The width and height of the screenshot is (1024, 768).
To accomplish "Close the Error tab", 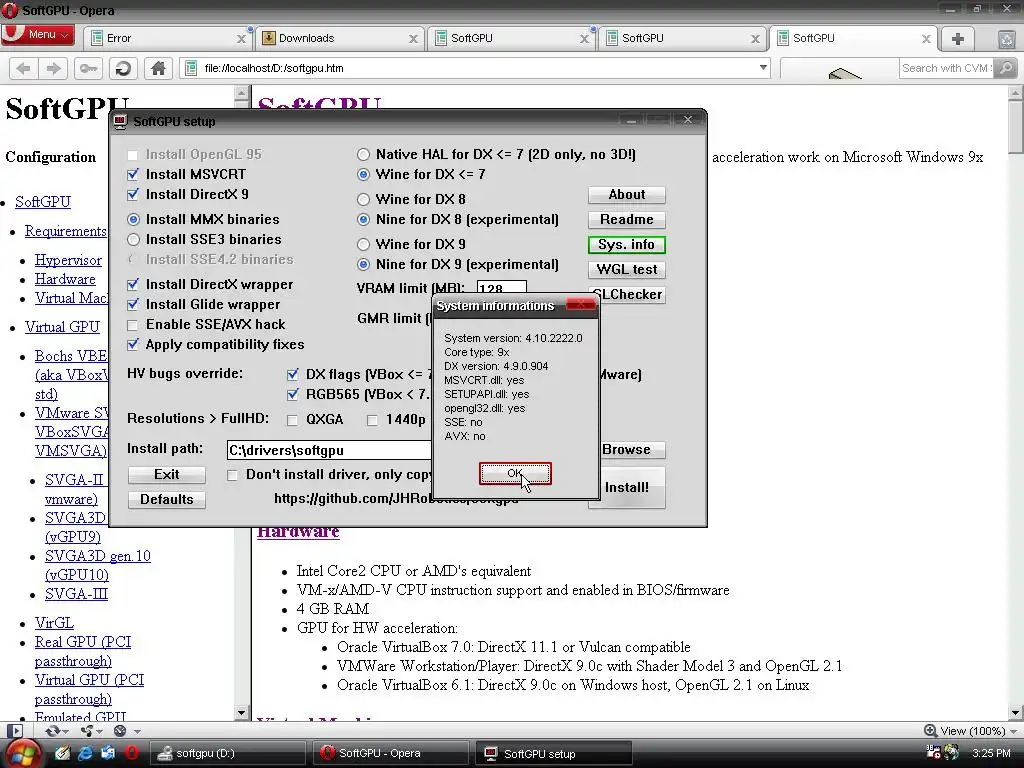I will 241,39.
